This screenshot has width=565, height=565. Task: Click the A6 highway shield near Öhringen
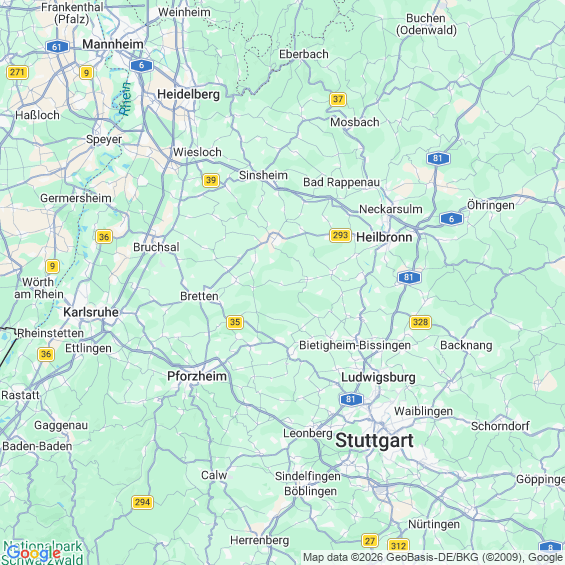tap(451, 219)
